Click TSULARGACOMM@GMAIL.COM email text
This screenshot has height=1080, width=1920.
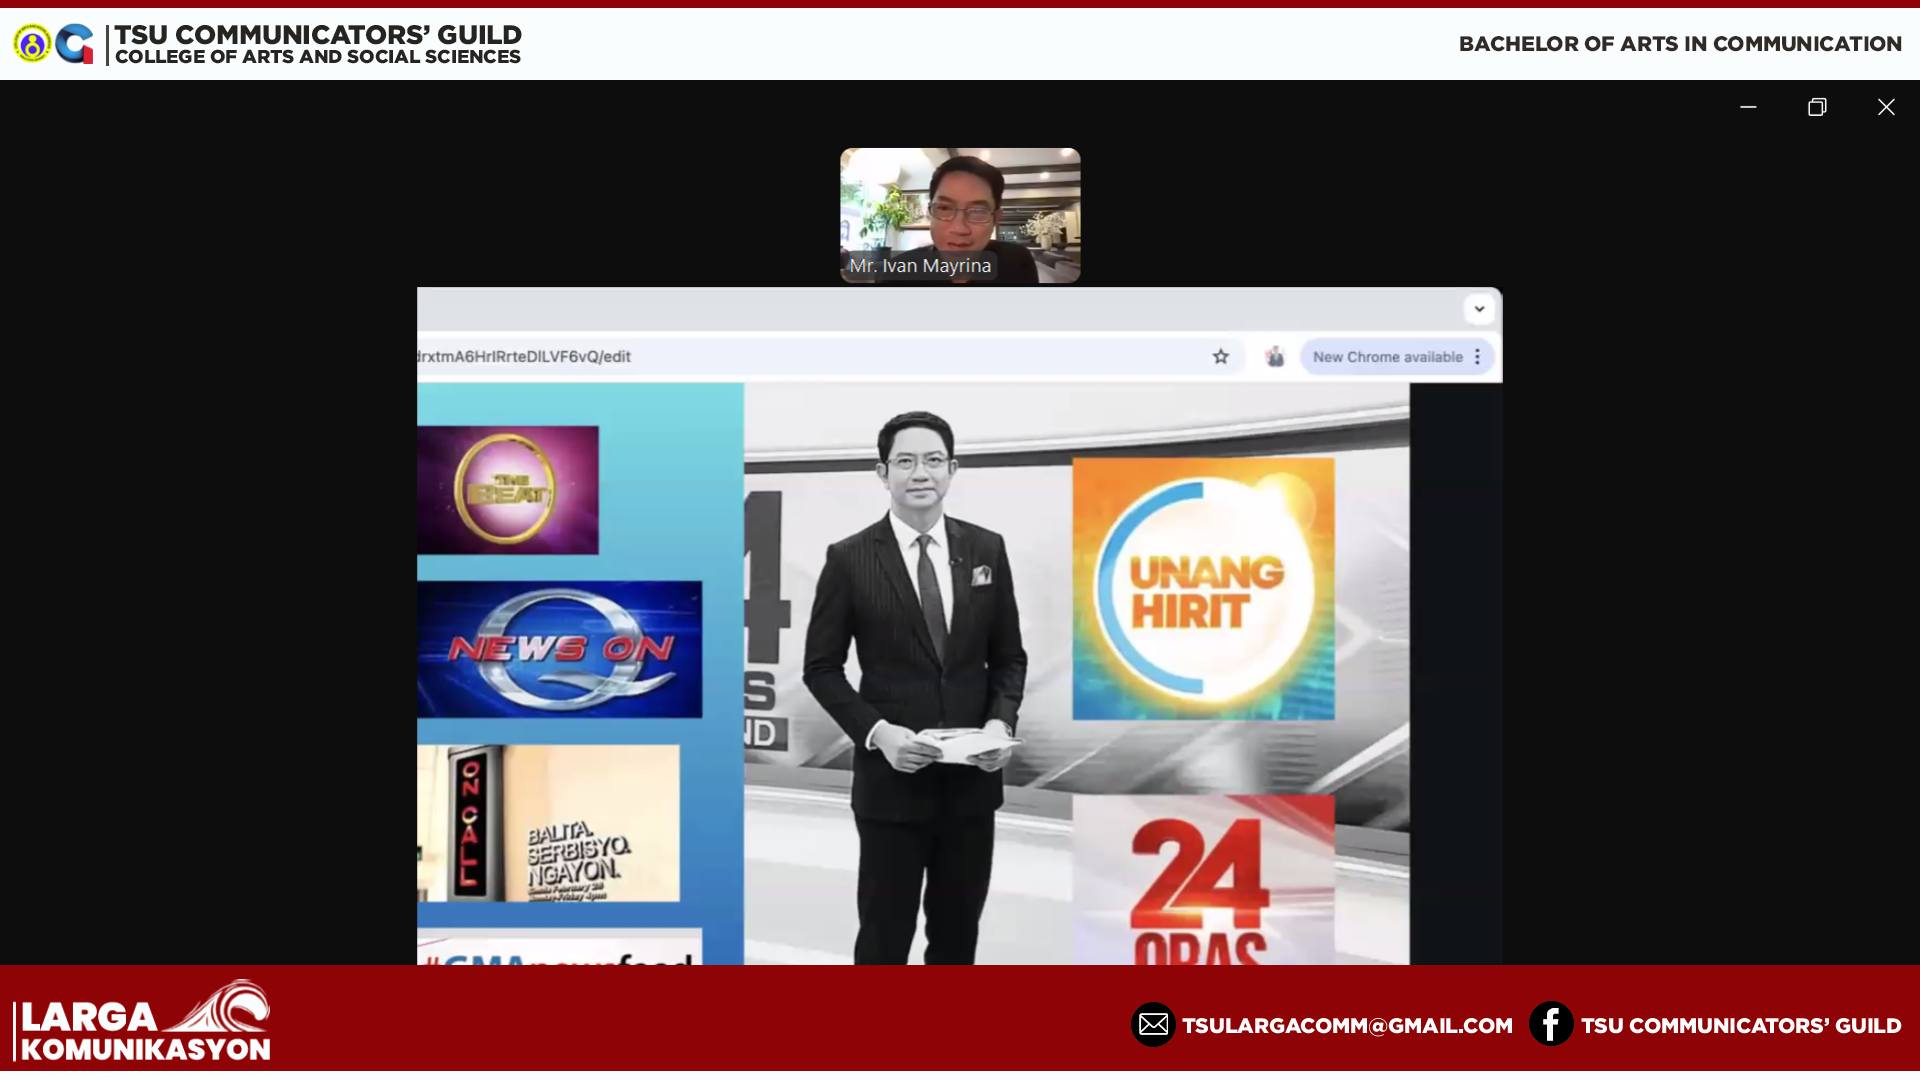[x=1347, y=1026]
